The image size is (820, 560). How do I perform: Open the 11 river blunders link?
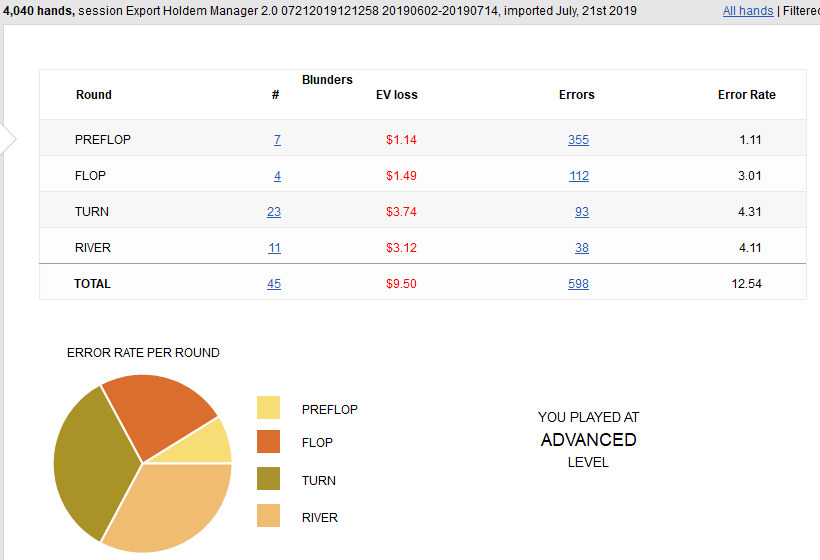(x=275, y=248)
